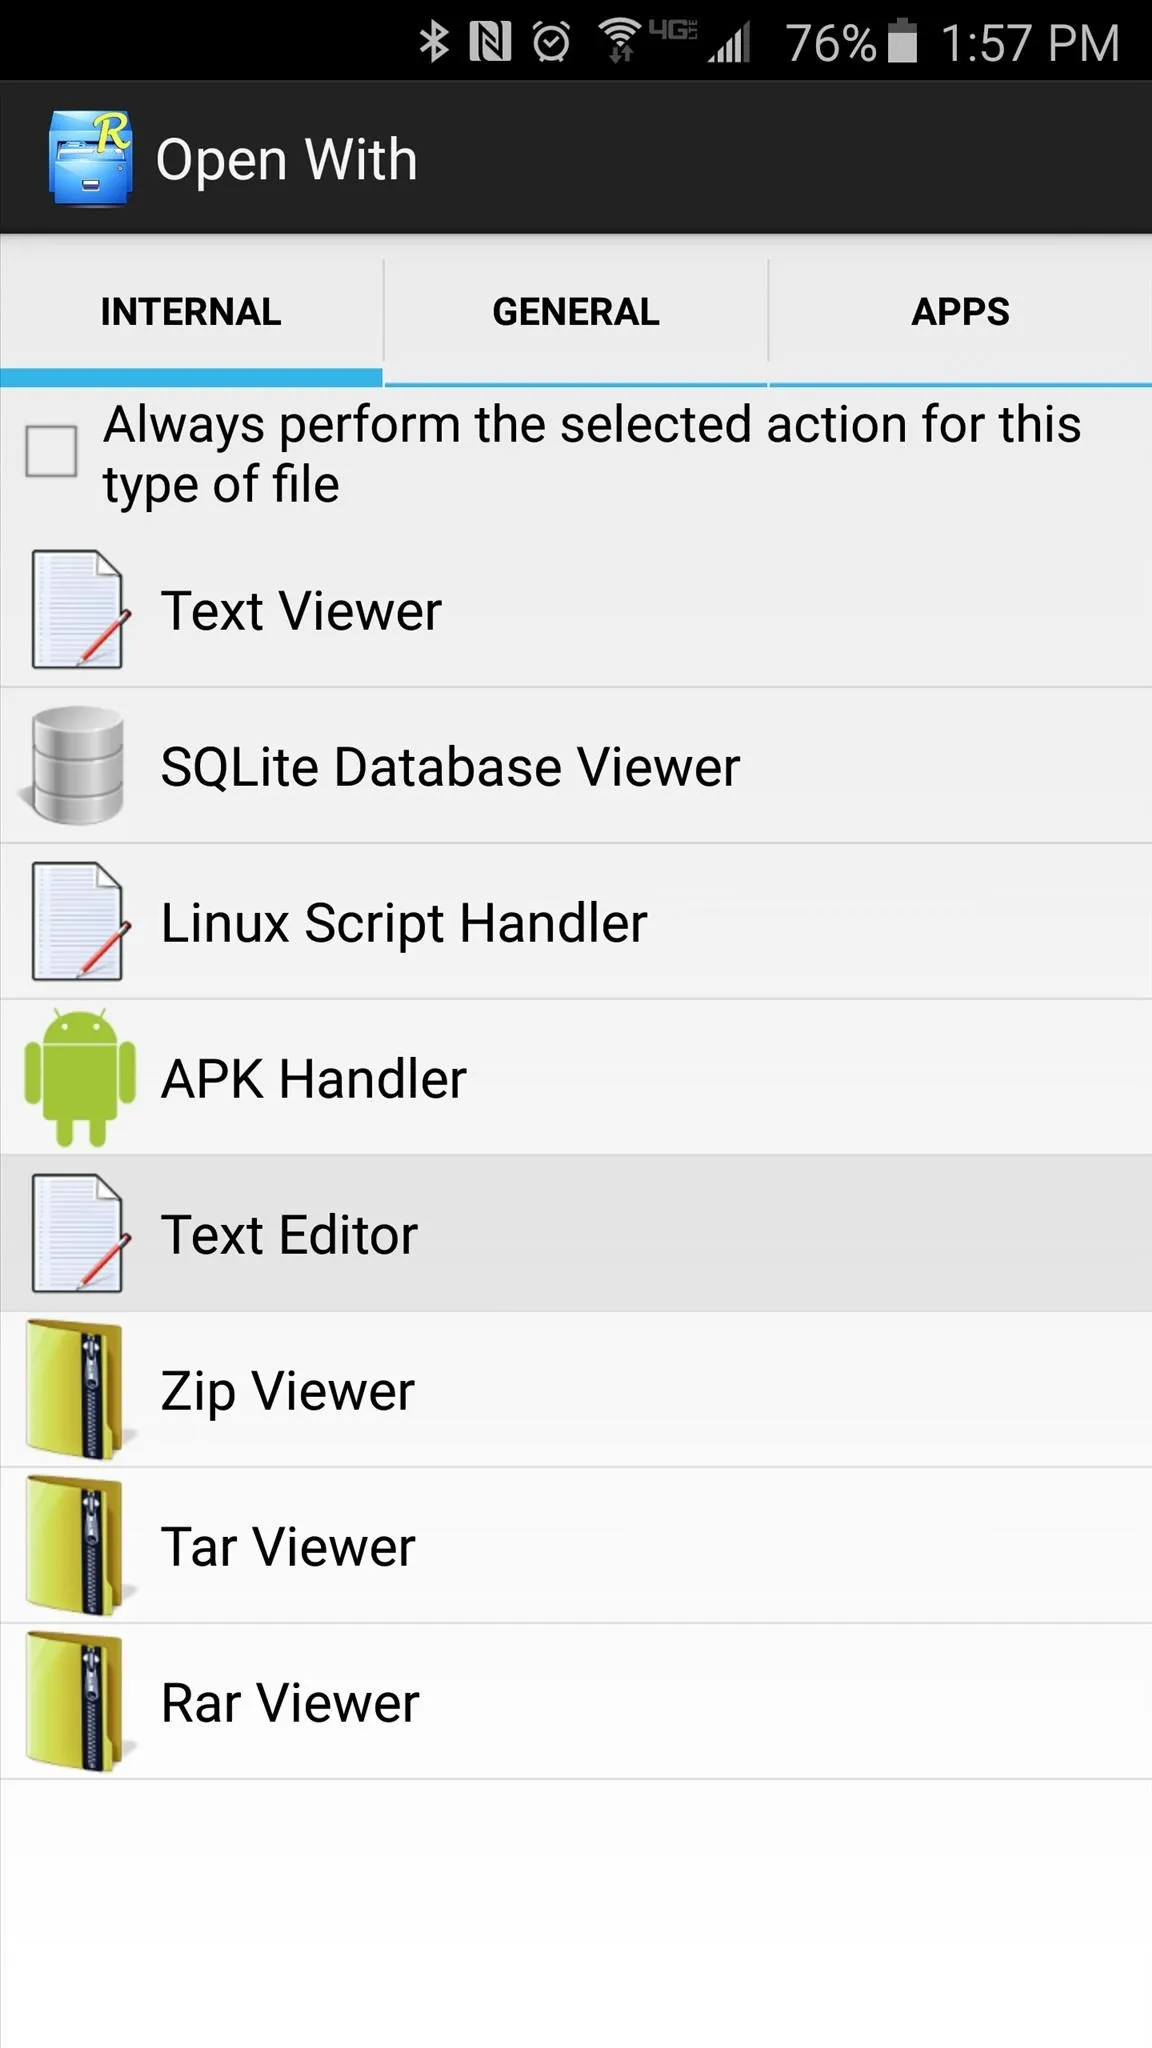Click the Rar Viewer zipped folder icon
Image resolution: width=1152 pixels, height=2048 pixels.
point(76,1701)
